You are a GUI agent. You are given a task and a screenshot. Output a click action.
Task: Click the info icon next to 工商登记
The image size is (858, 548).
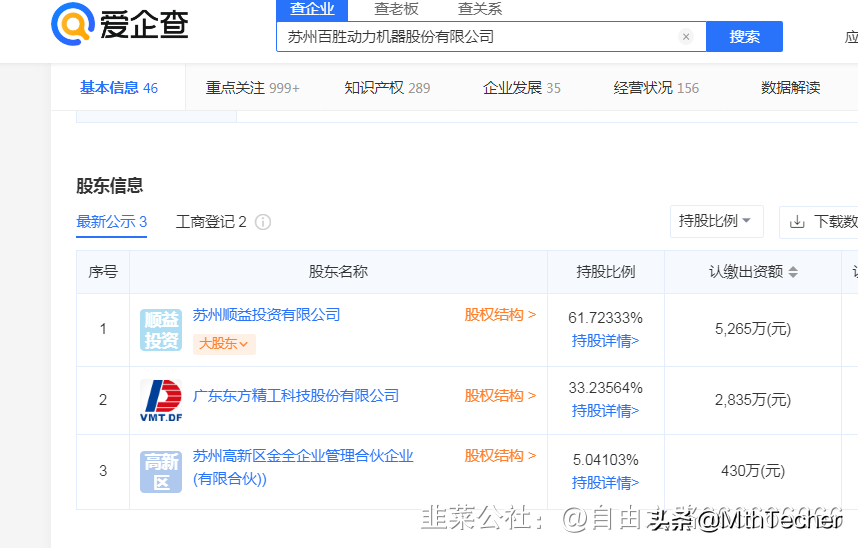(263, 222)
